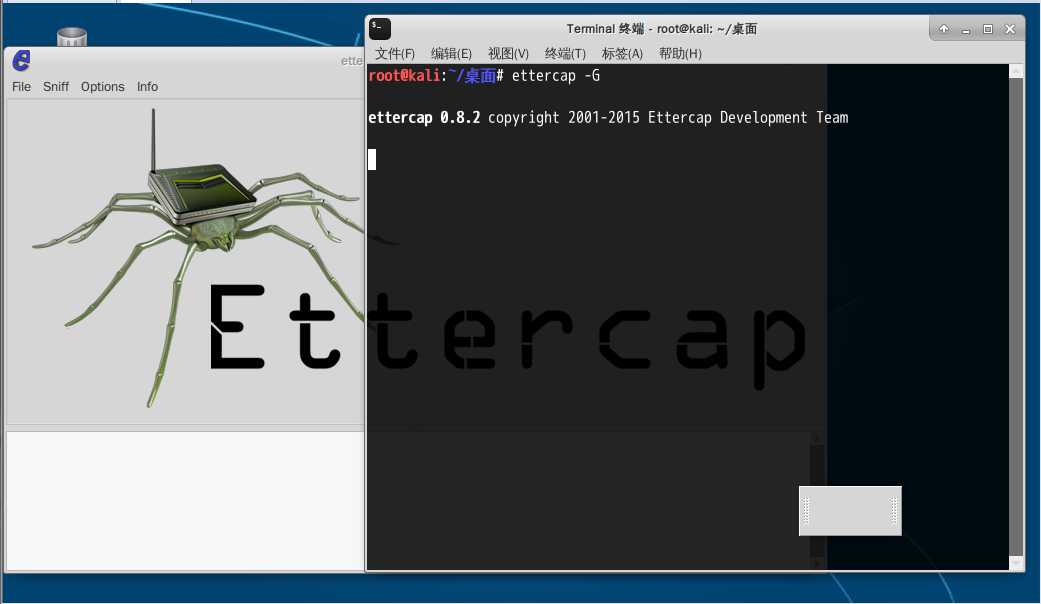Open the Trash icon on the desktop

pos(72,37)
